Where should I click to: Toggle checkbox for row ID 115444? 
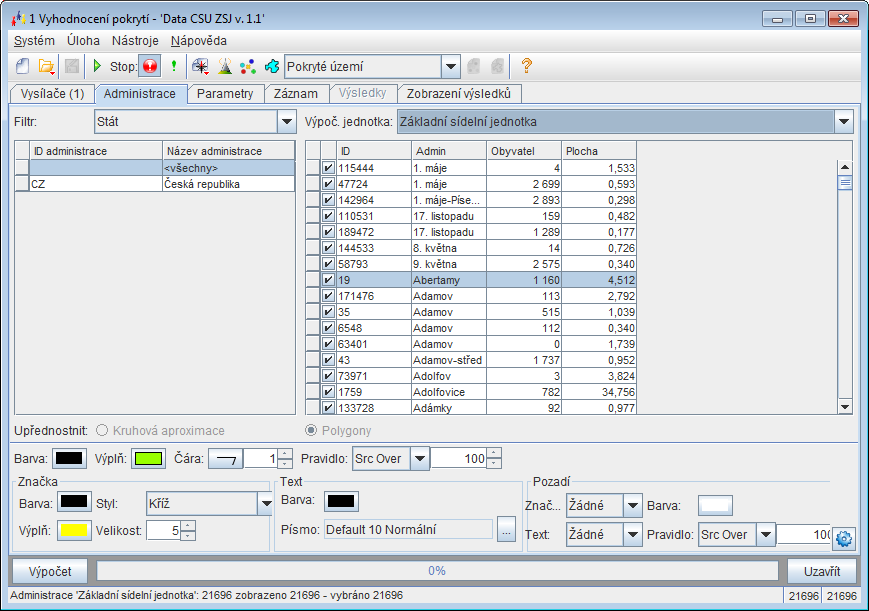(328, 169)
